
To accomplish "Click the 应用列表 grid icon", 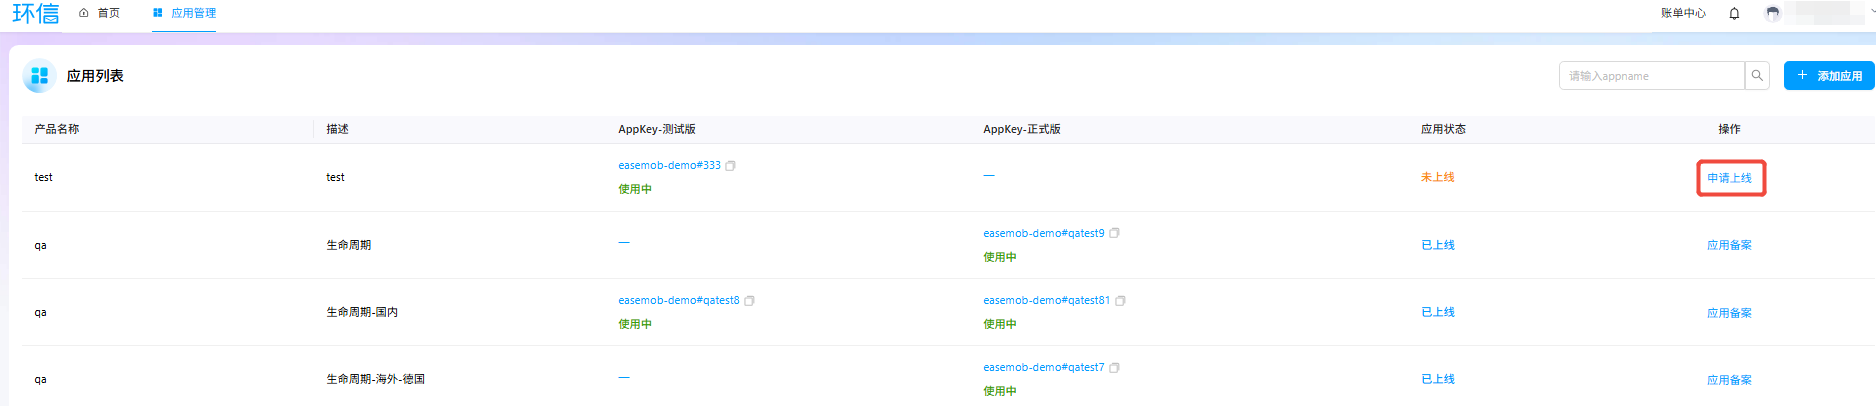I will tap(40, 76).
